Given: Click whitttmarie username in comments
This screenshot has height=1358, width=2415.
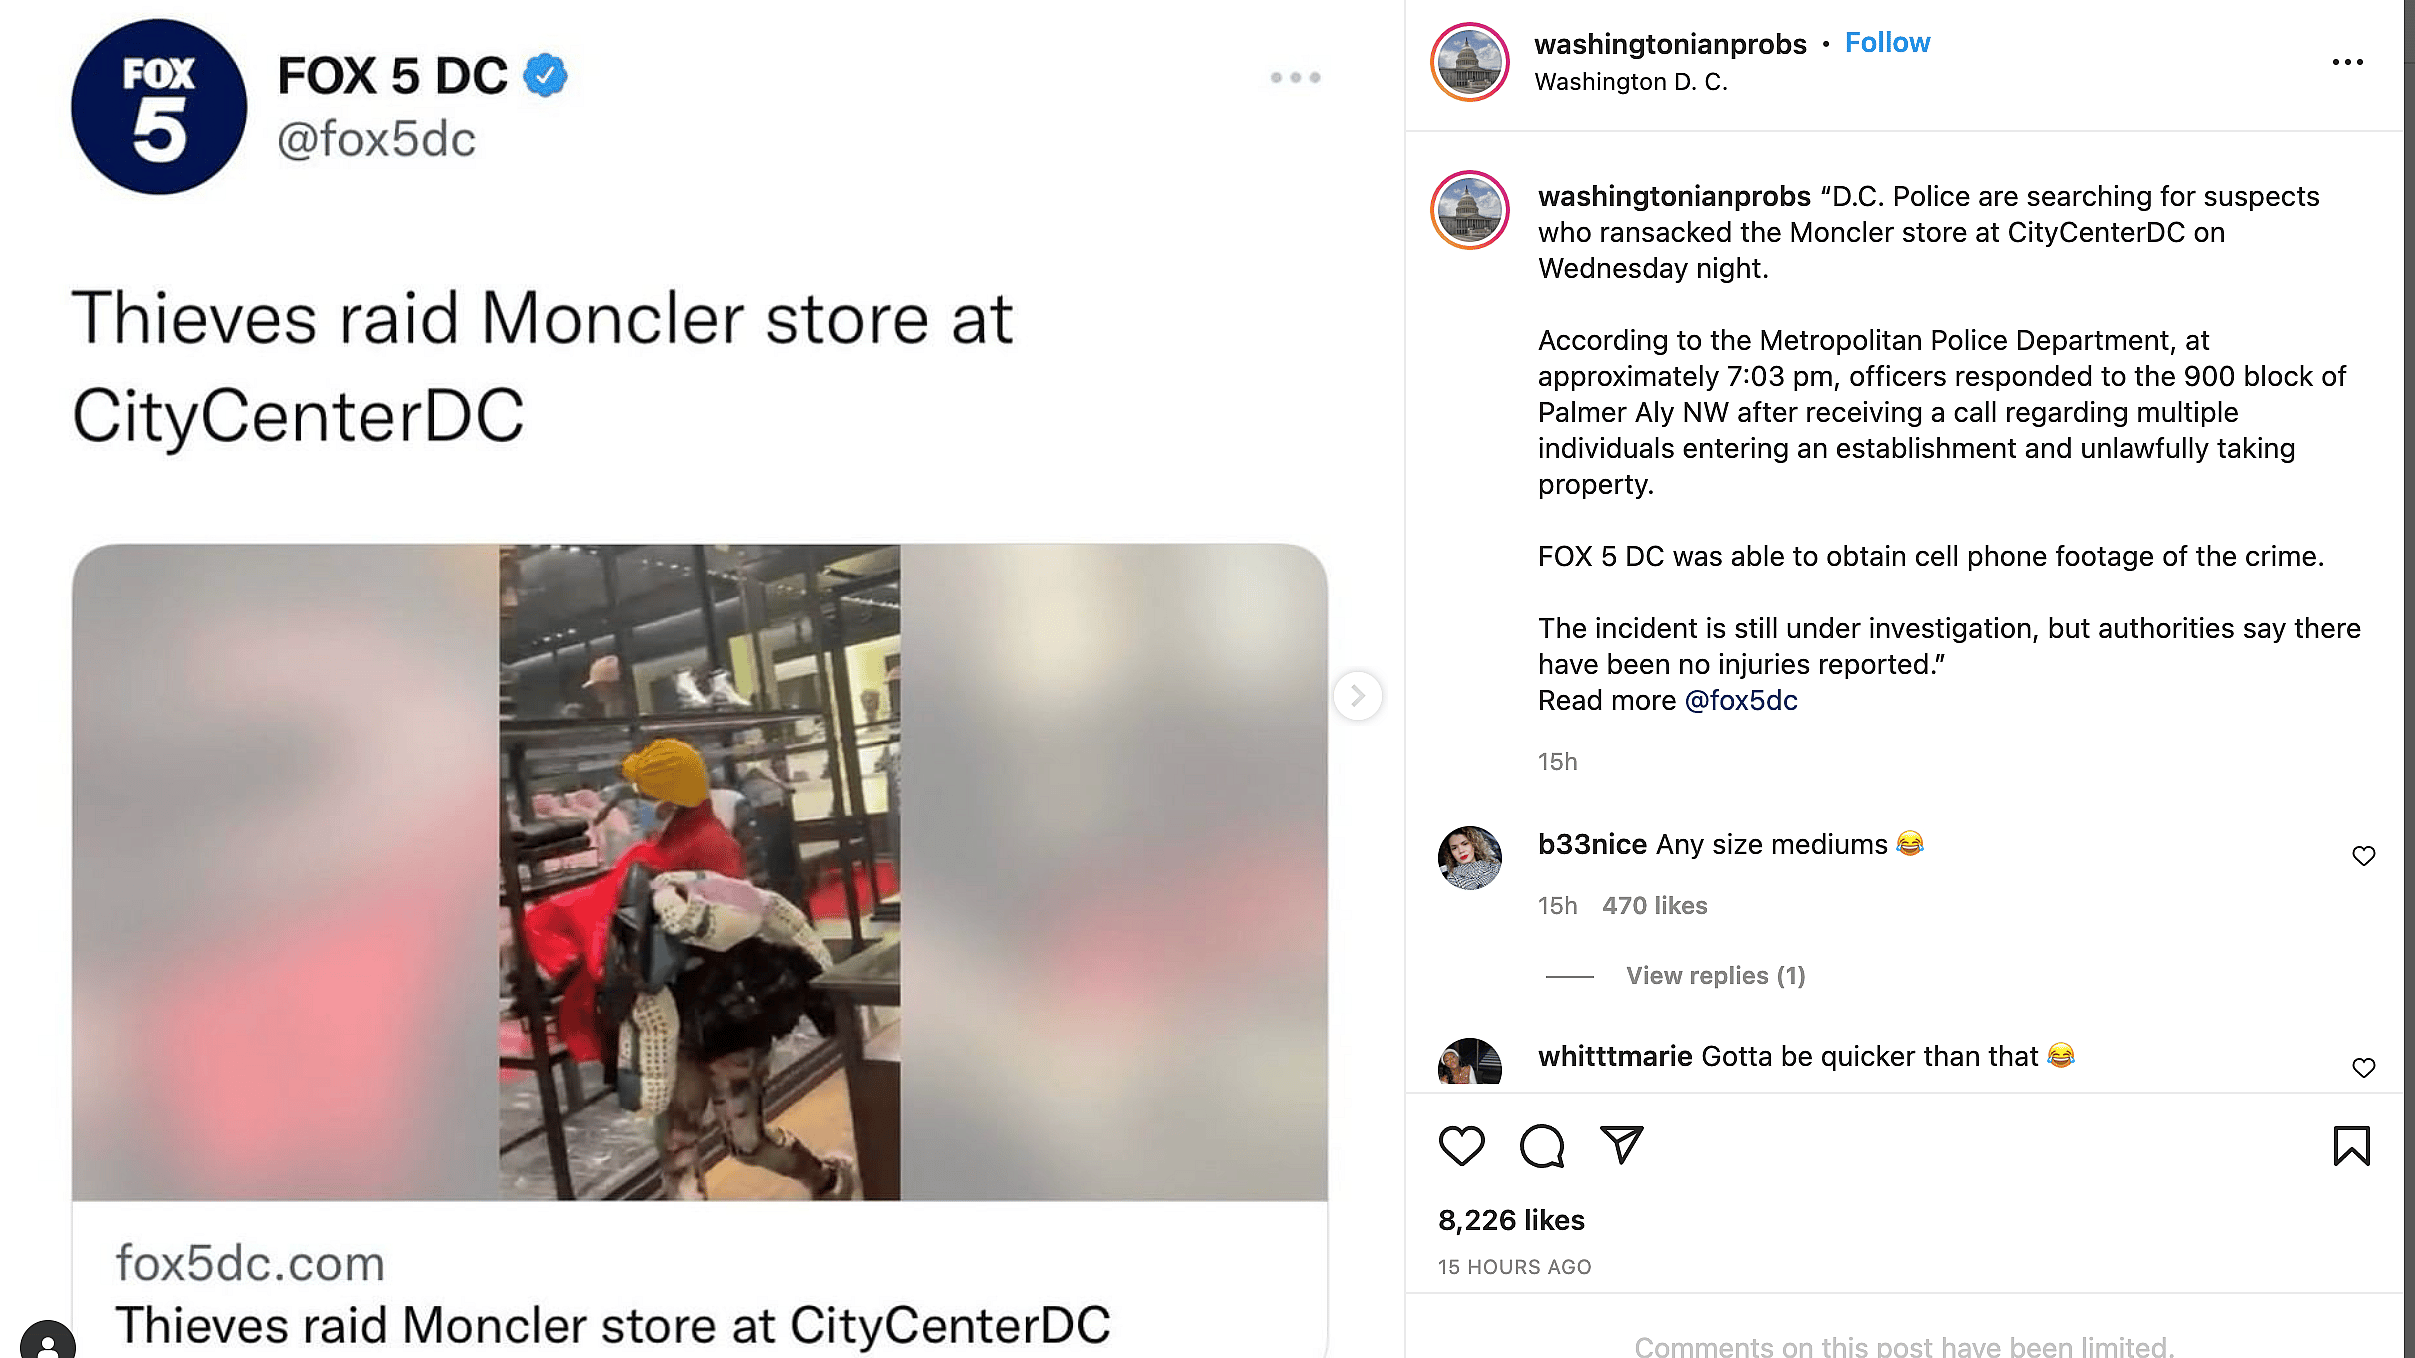Looking at the screenshot, I should coord(1614,1056).
